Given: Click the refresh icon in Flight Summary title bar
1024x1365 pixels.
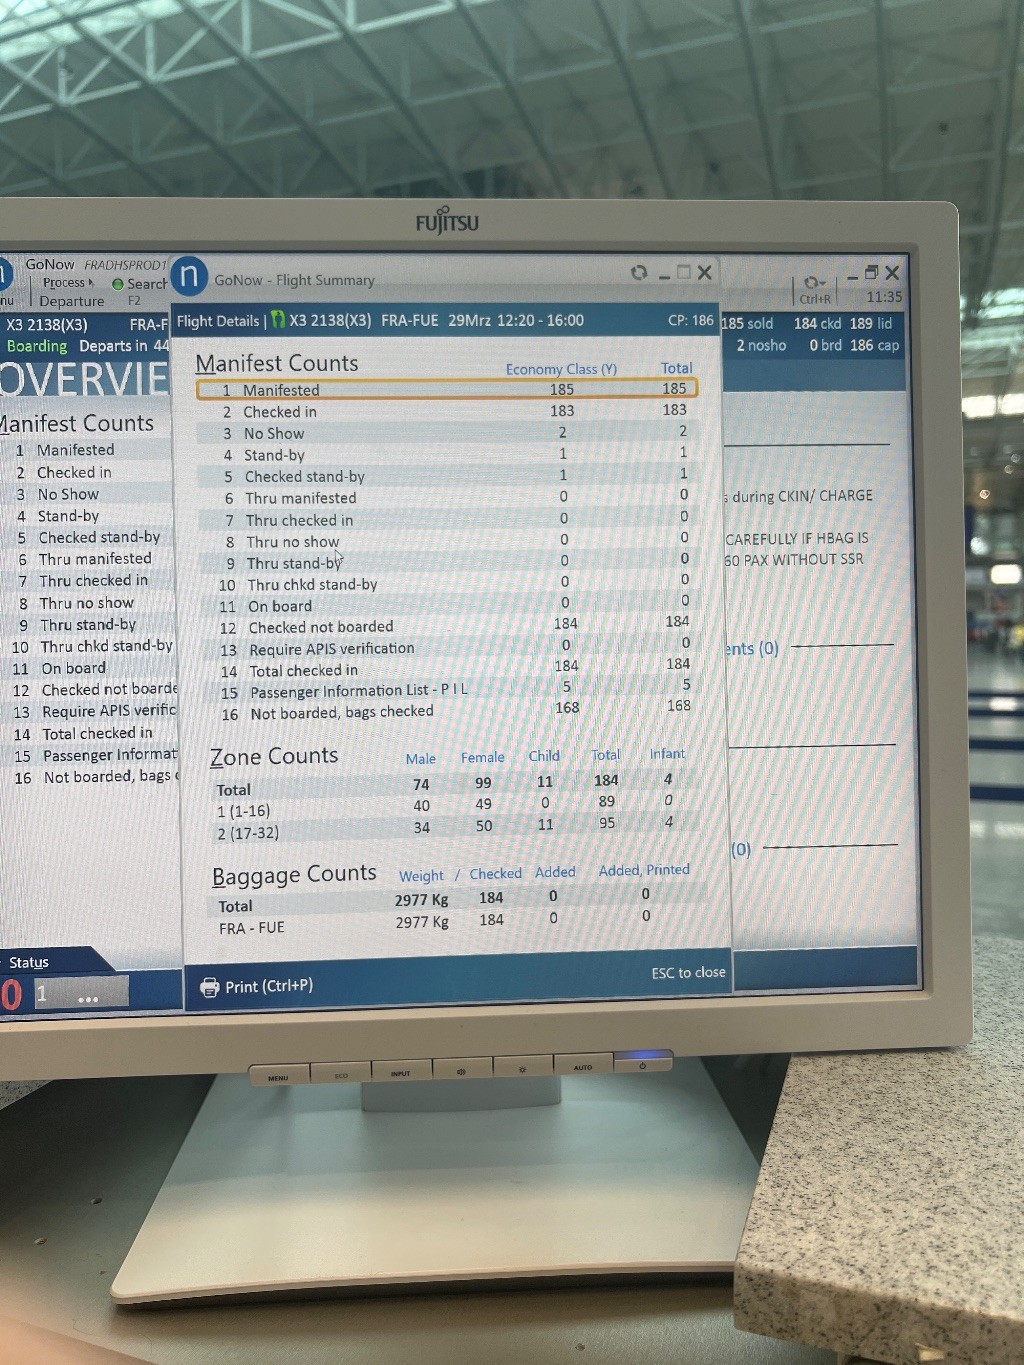Looking at the screenshot, I should pyautogui.click(x=639, y=273).
